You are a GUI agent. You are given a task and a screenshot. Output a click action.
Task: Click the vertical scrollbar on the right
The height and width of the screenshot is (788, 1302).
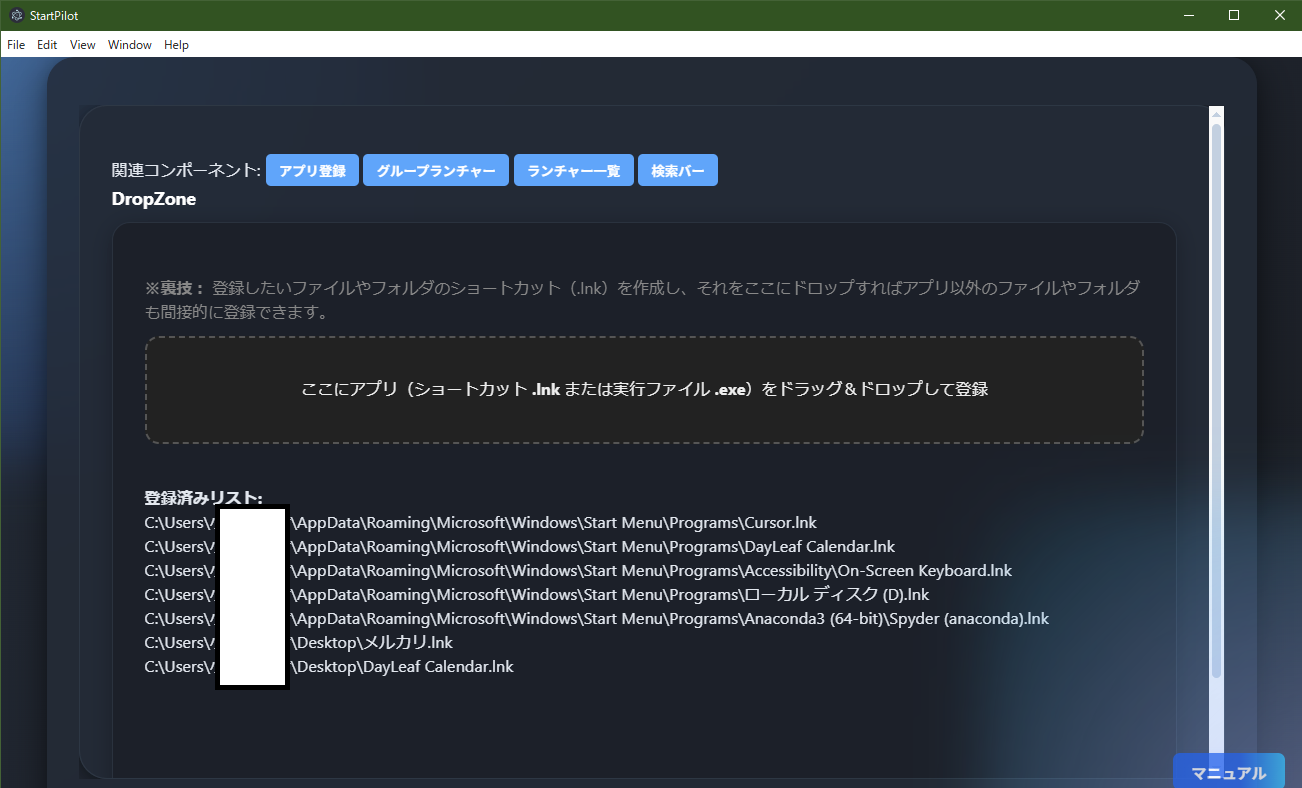(x=1216, y=400)
